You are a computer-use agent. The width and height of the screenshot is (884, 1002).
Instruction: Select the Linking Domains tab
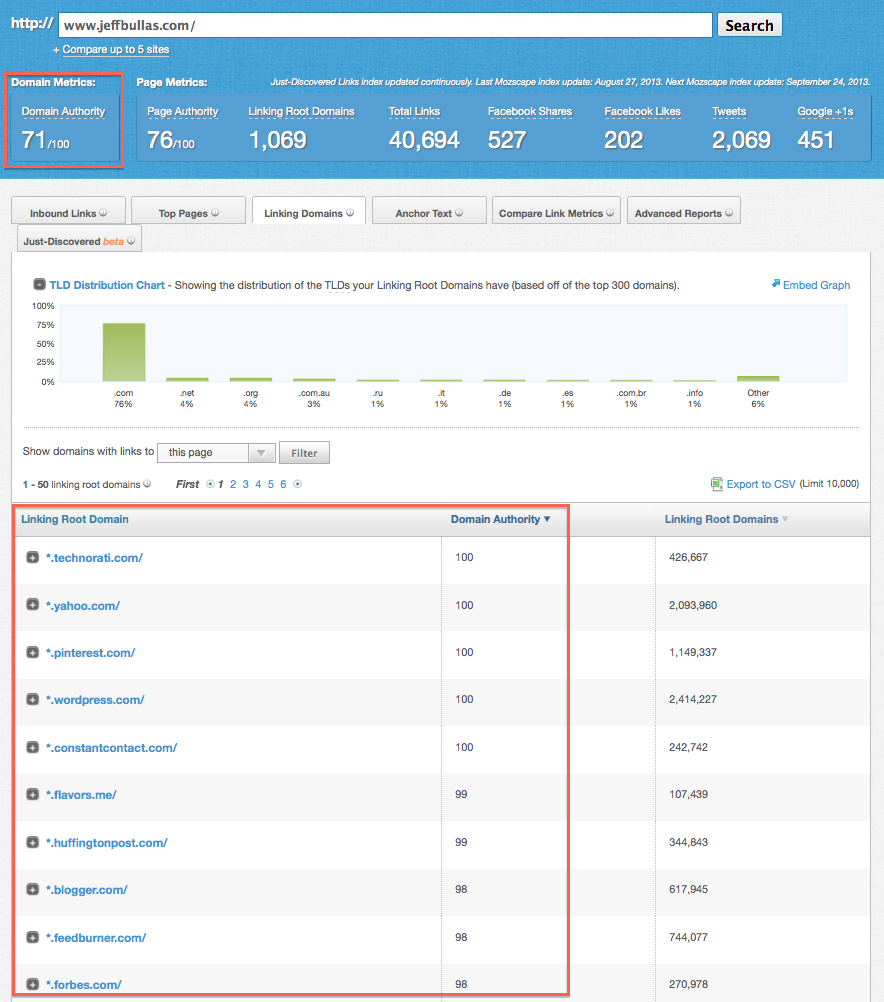pos(309,210)
